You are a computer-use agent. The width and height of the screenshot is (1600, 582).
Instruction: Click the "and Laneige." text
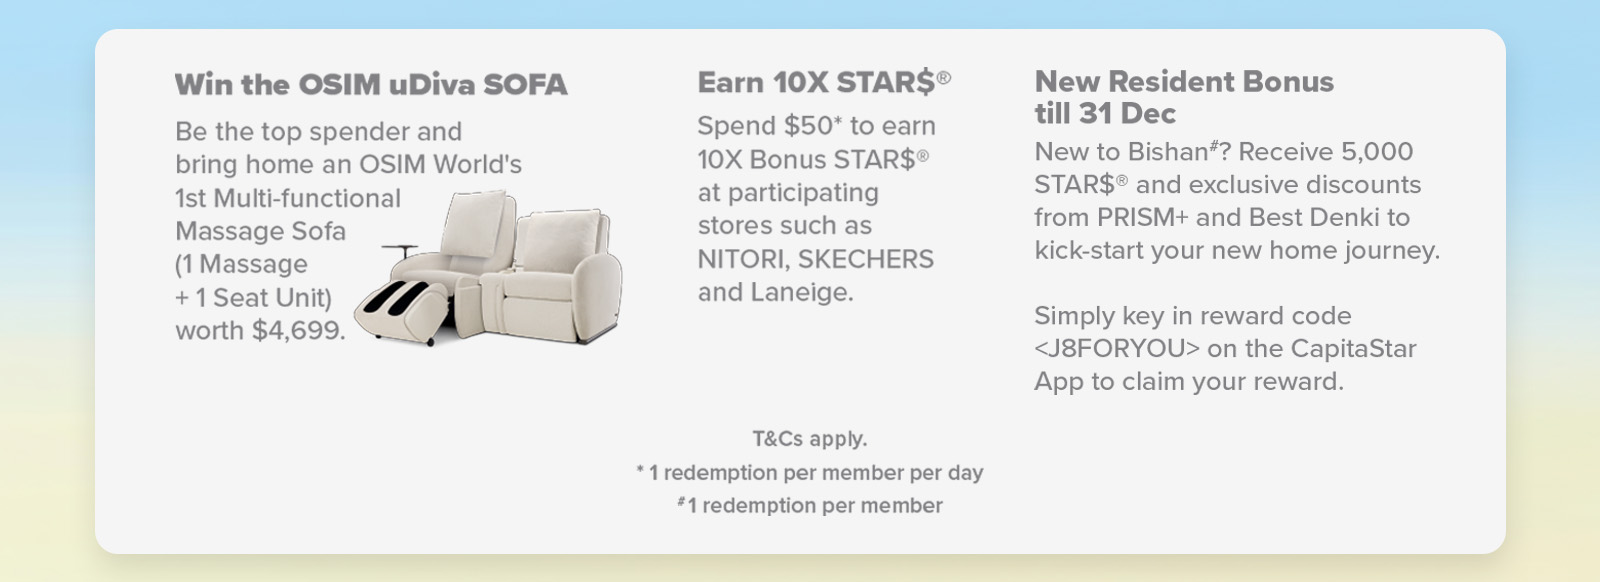pos(775,292)
